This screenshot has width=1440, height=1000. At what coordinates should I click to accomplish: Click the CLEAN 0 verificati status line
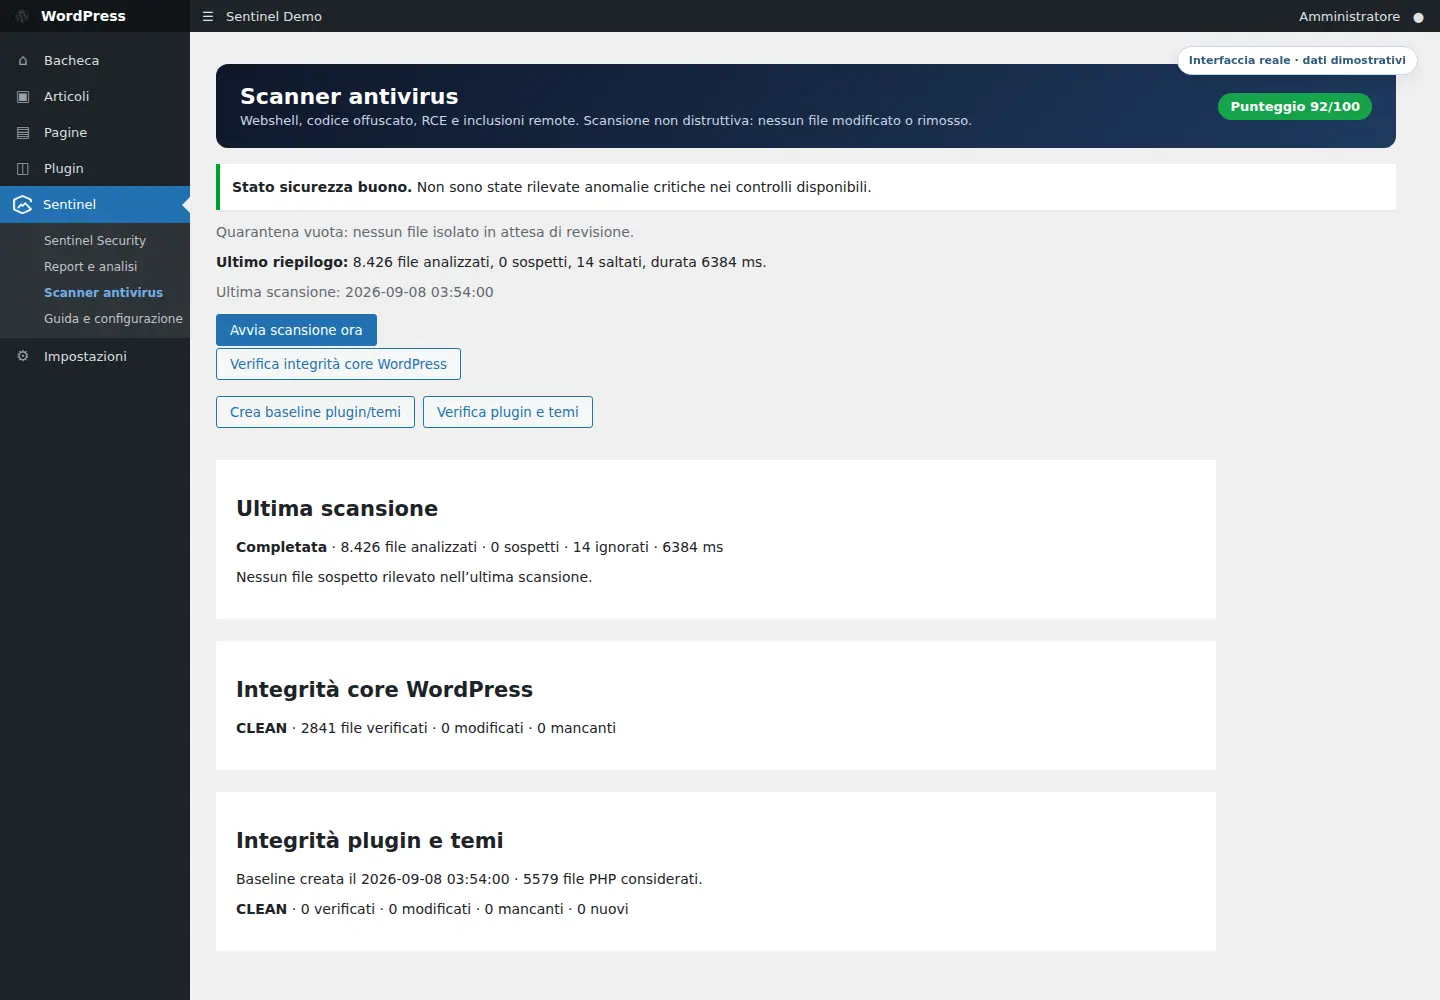(432, 909)
